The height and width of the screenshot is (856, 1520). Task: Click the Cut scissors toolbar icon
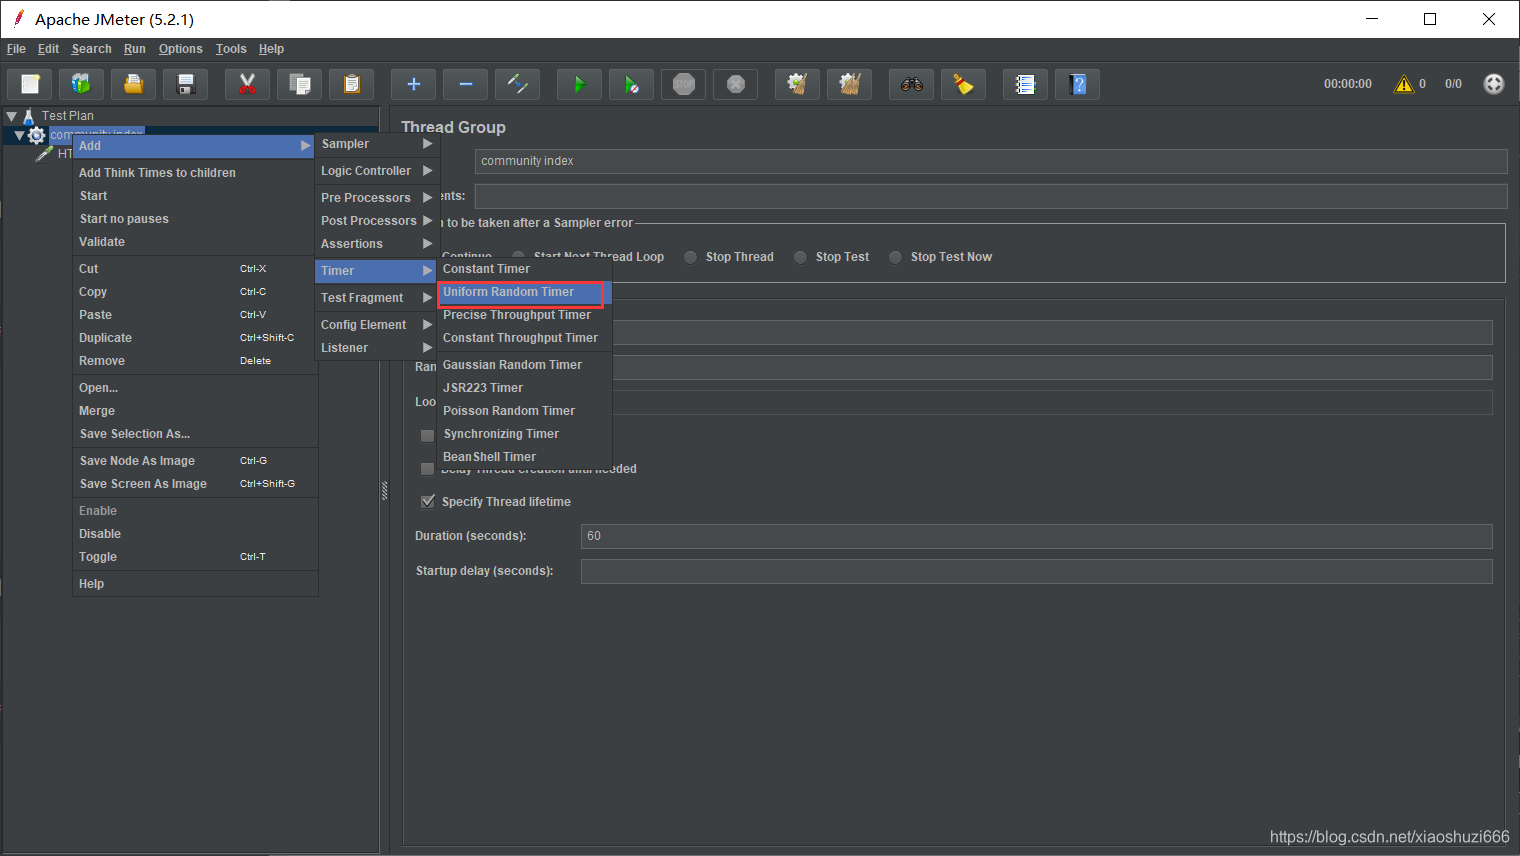[x=248, y=84]
